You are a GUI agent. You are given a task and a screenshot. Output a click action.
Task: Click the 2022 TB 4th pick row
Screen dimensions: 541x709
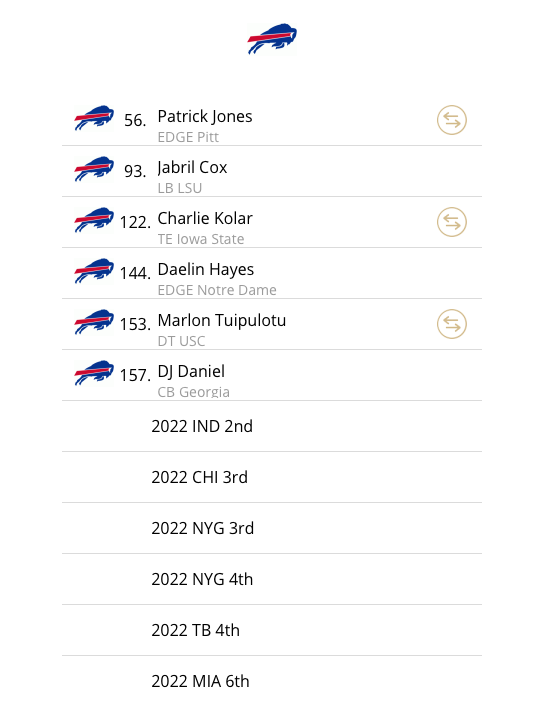pyautogui.click(x=272, y=630)
